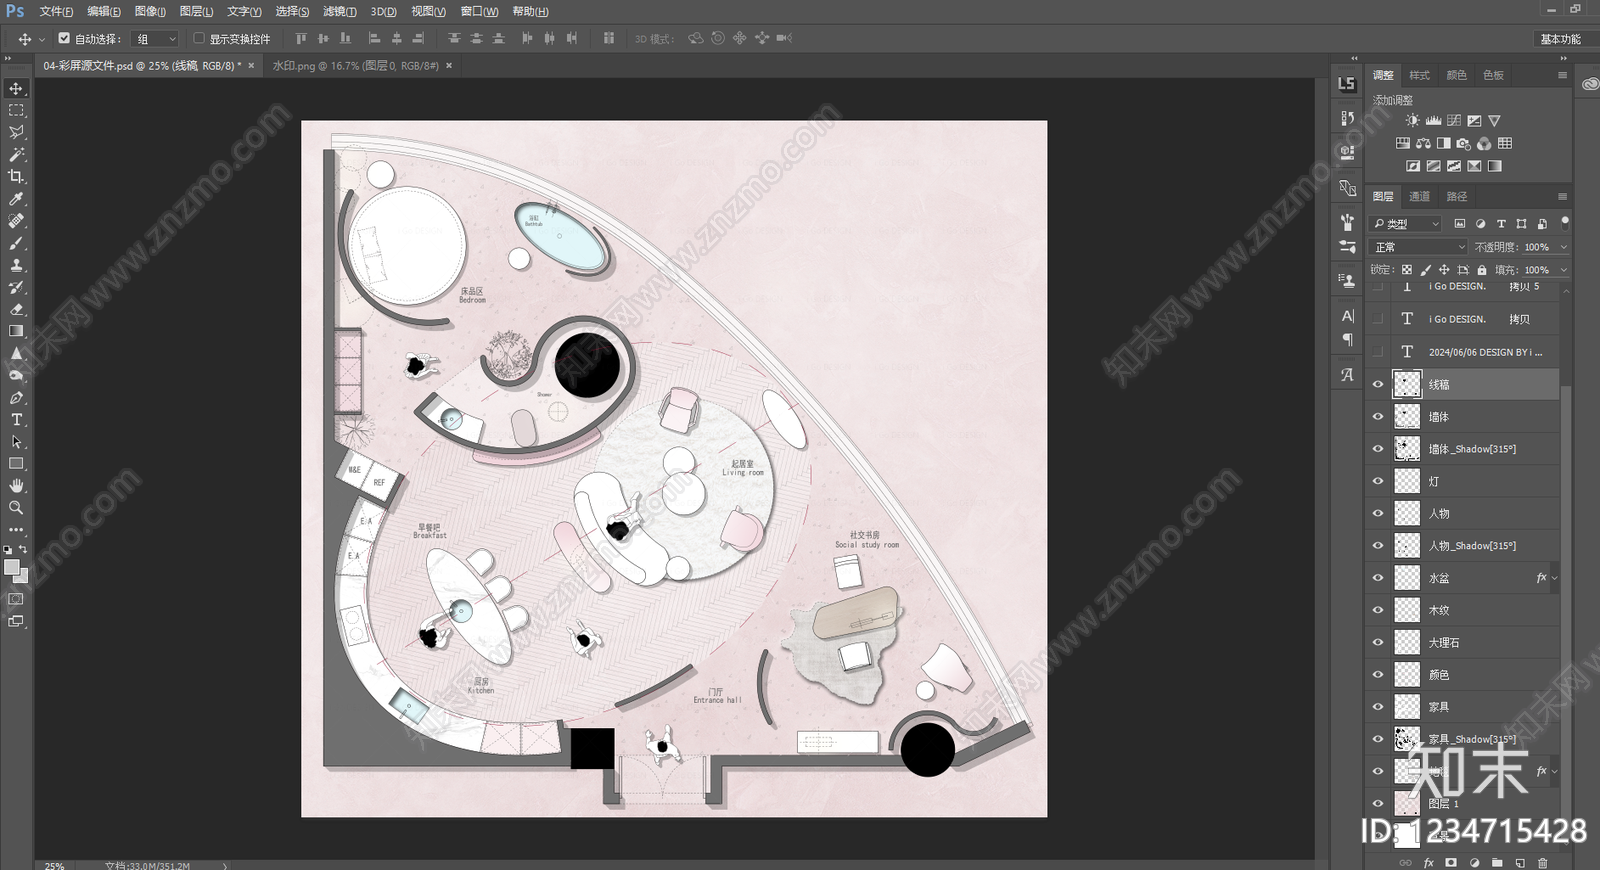1600x870 pixels.
Task: Toggle visibility of the 灯 layer
Action: pyautogui.click(x=1378, y=481)
